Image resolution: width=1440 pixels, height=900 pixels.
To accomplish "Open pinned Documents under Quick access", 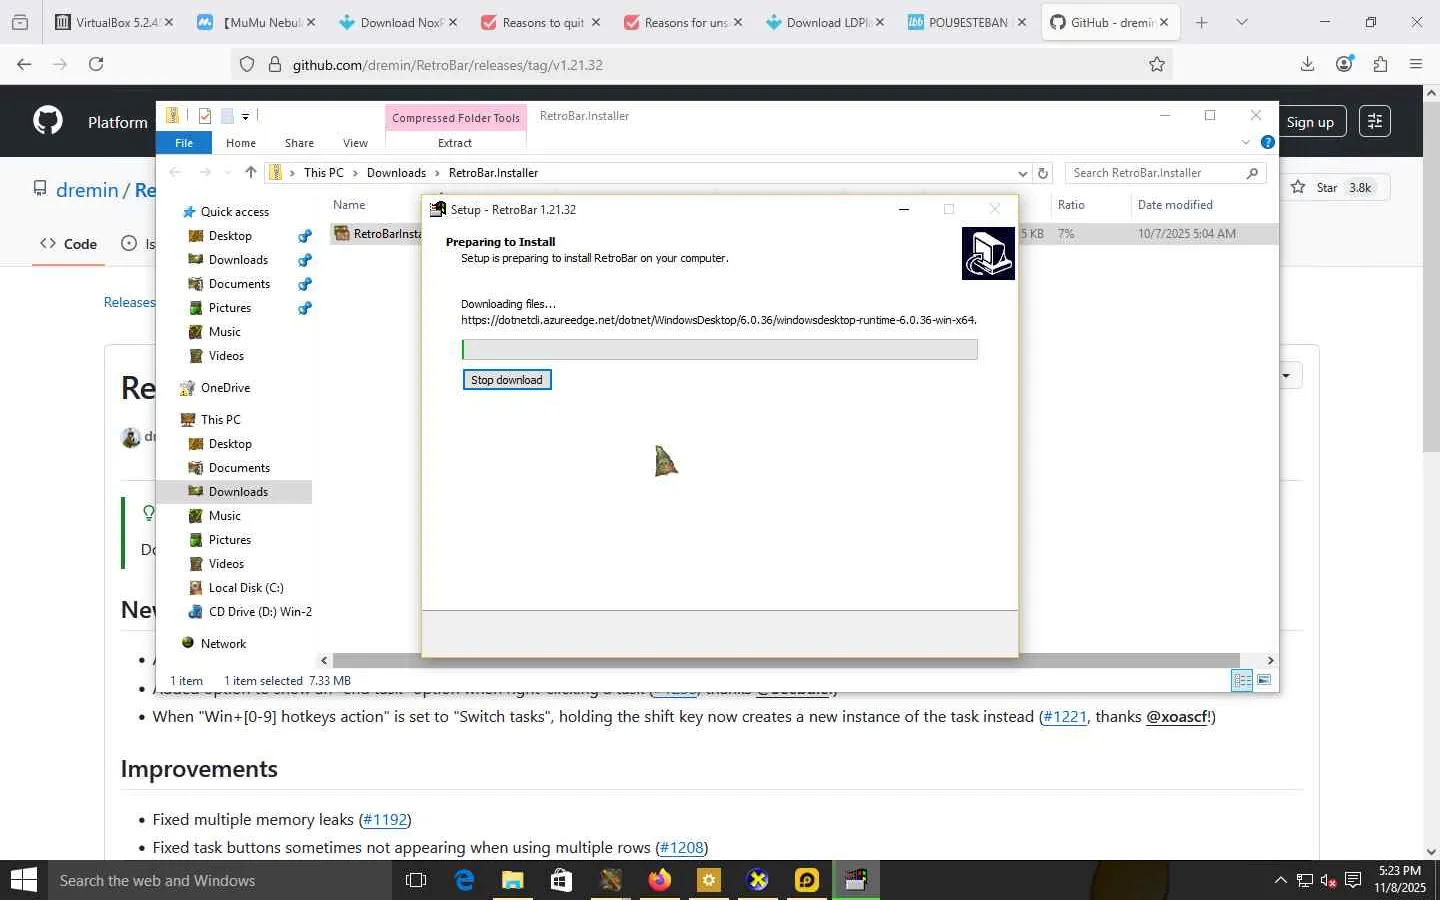I will pos(239,284).
